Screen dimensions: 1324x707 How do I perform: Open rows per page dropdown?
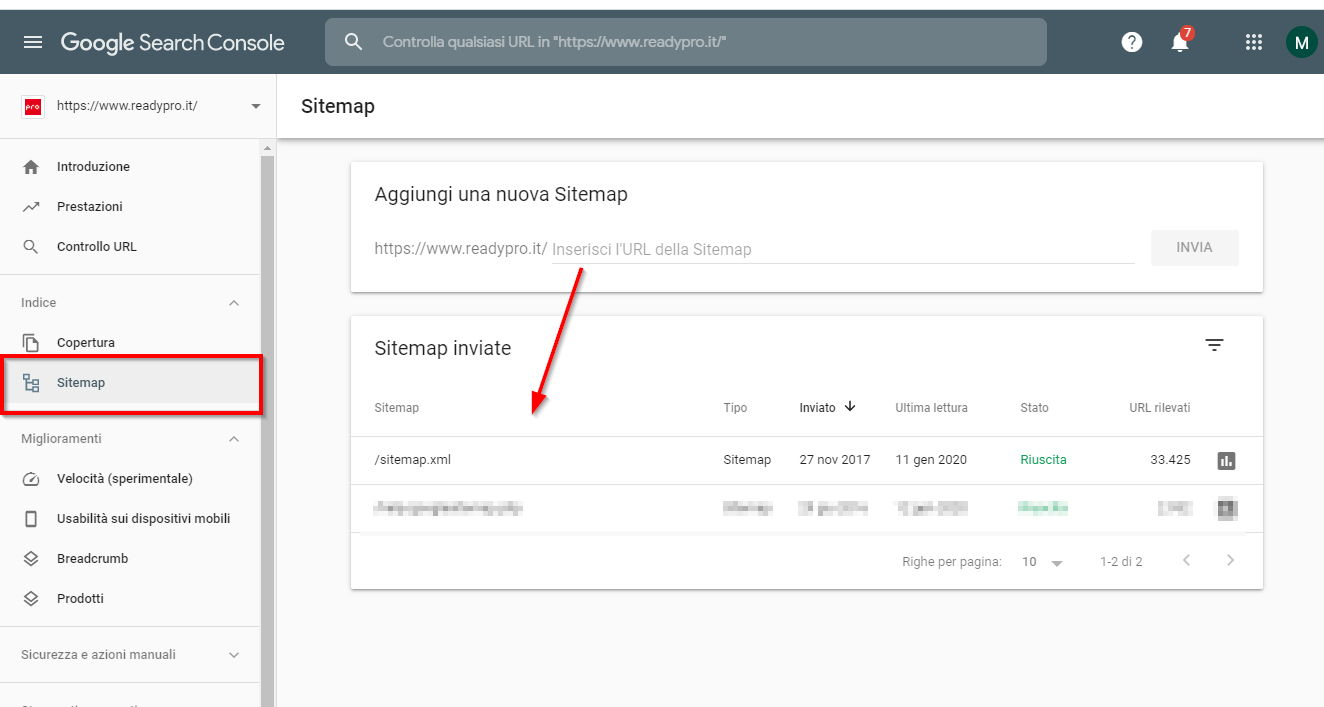1043,562
